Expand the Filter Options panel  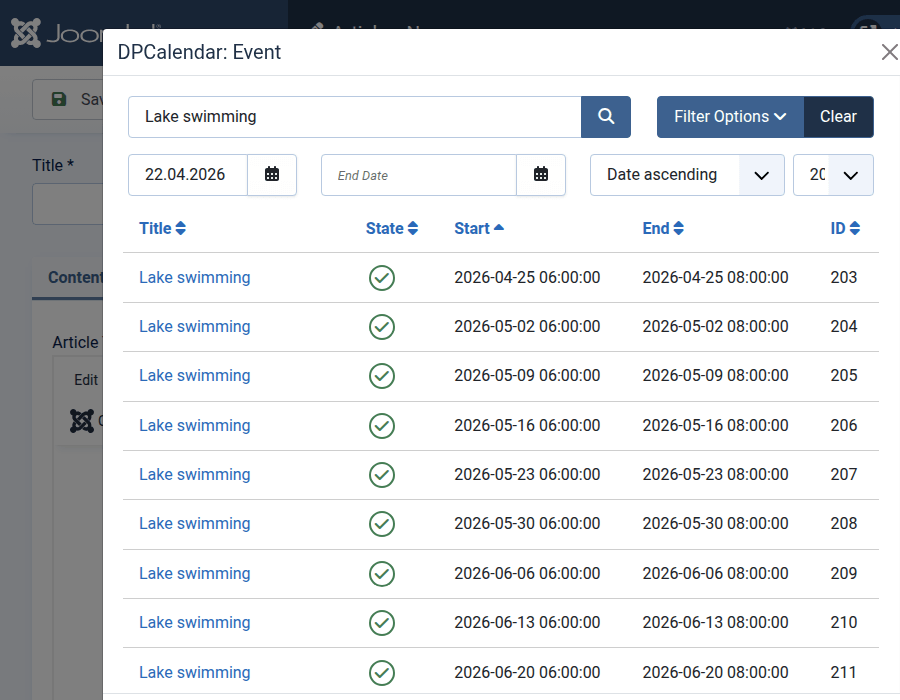click(x=730, y=117)
